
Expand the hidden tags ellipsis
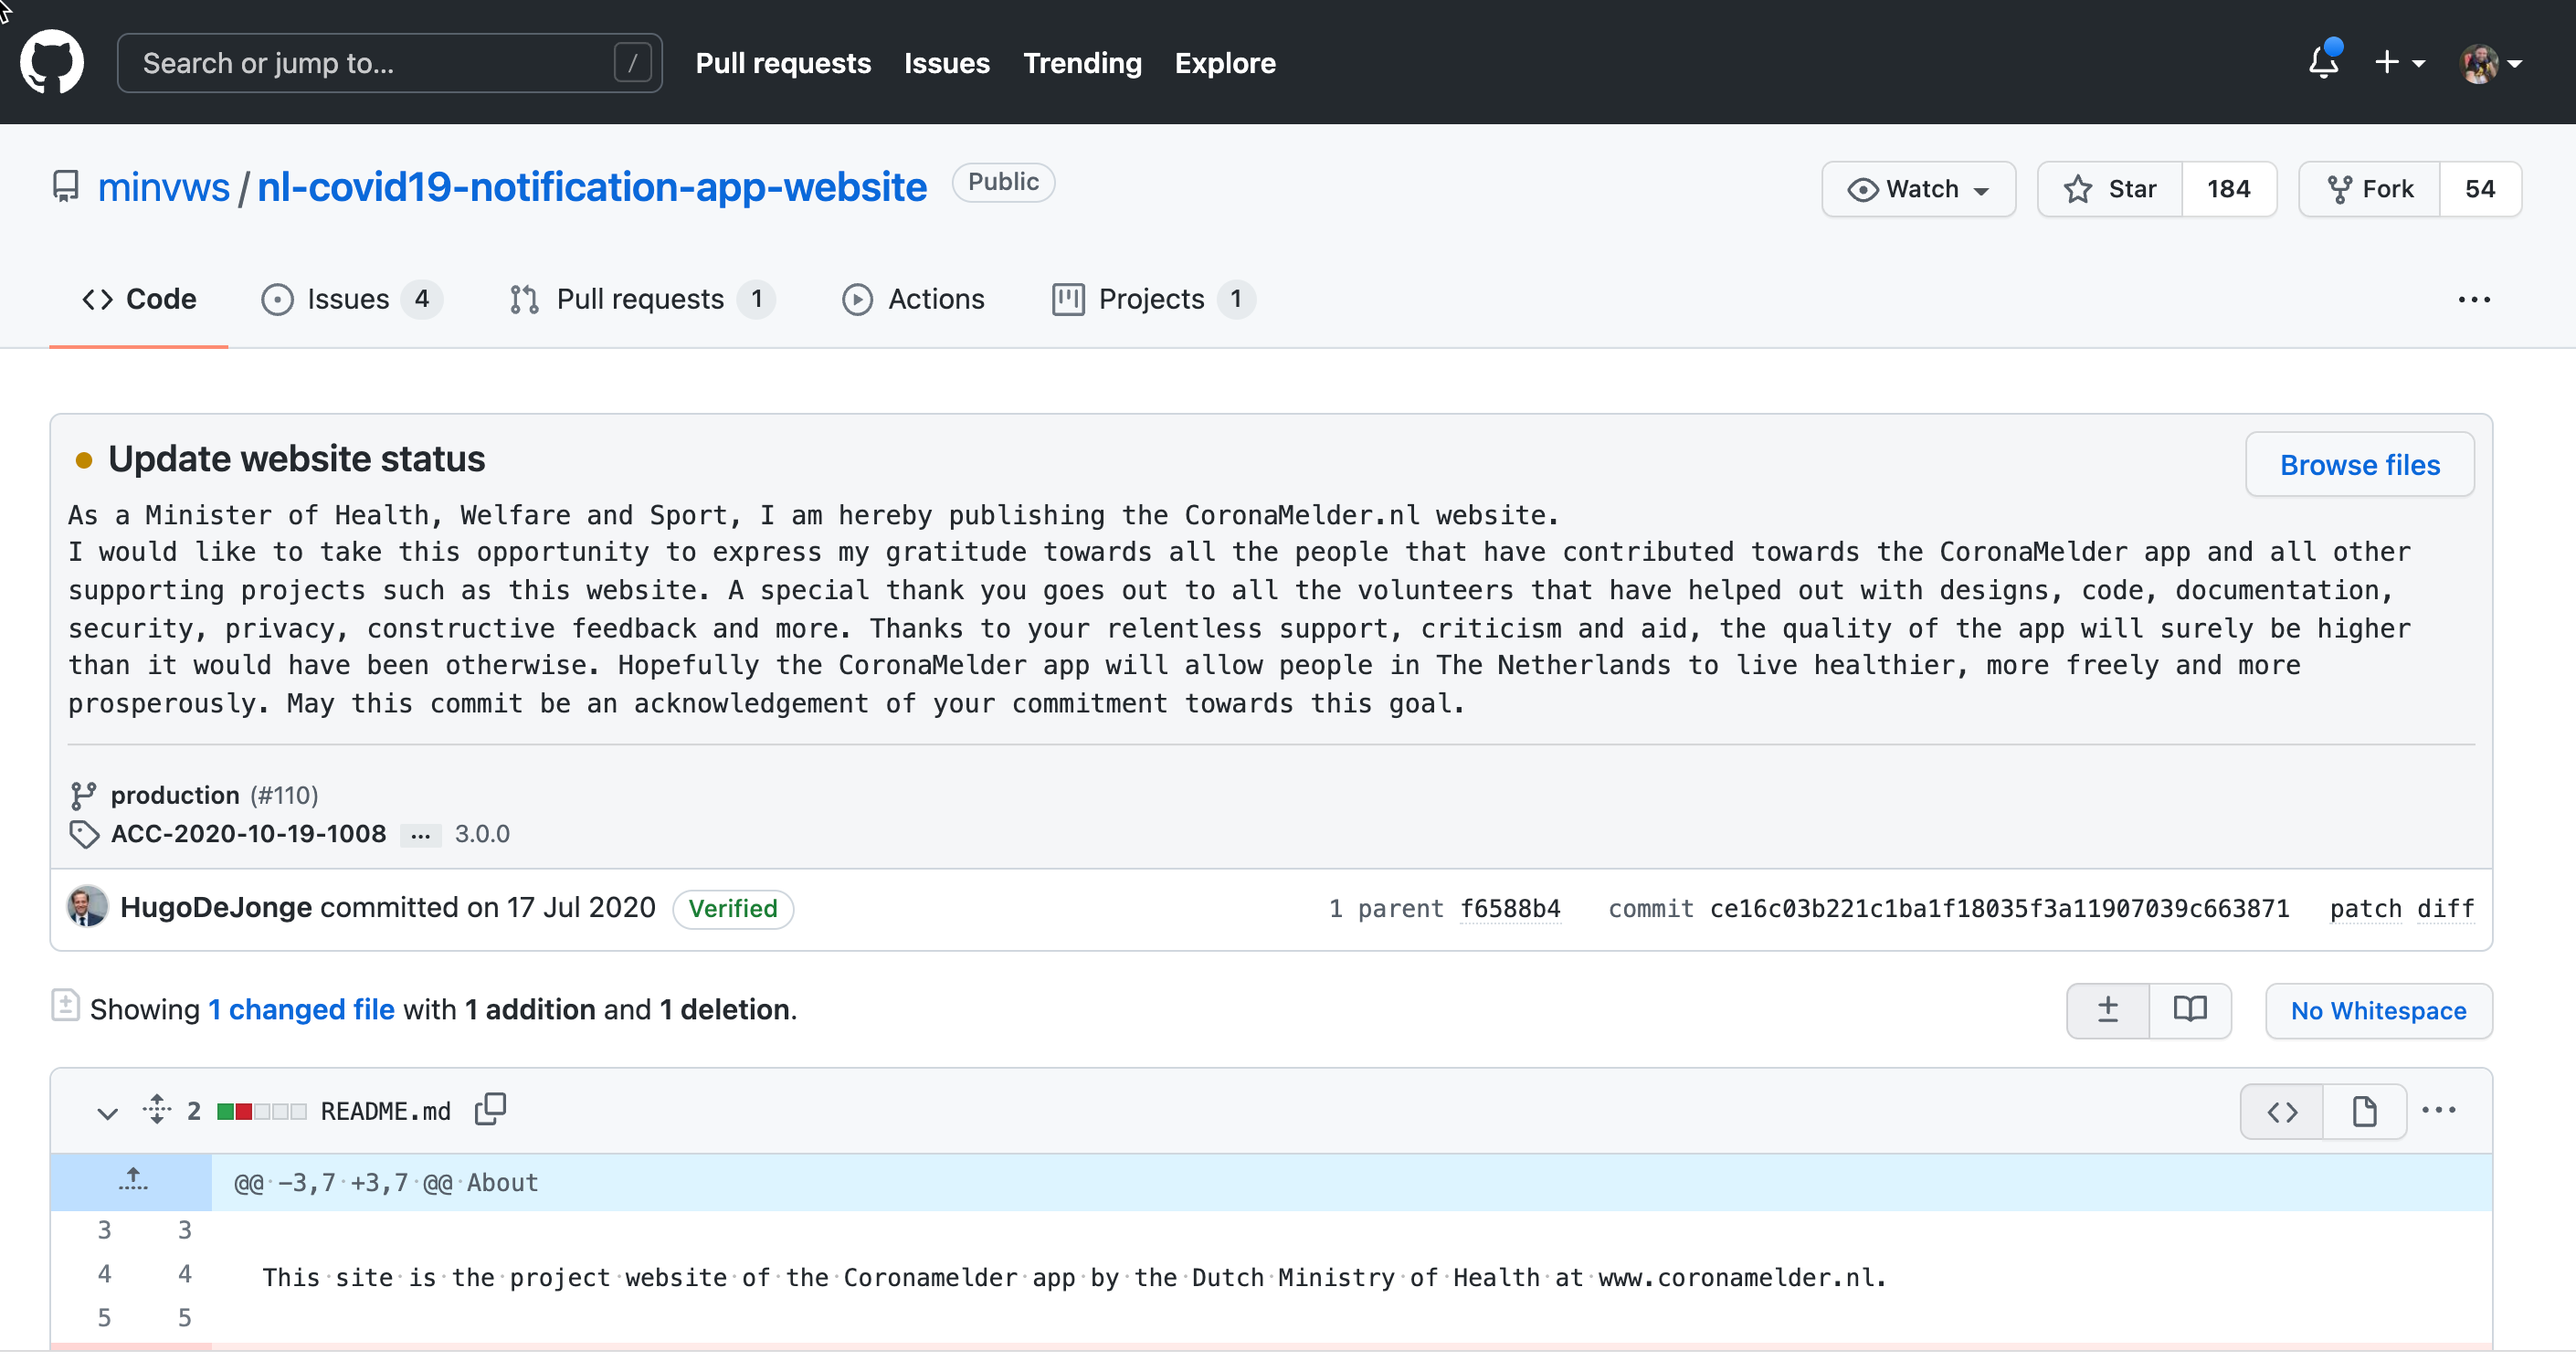(420, 835)
